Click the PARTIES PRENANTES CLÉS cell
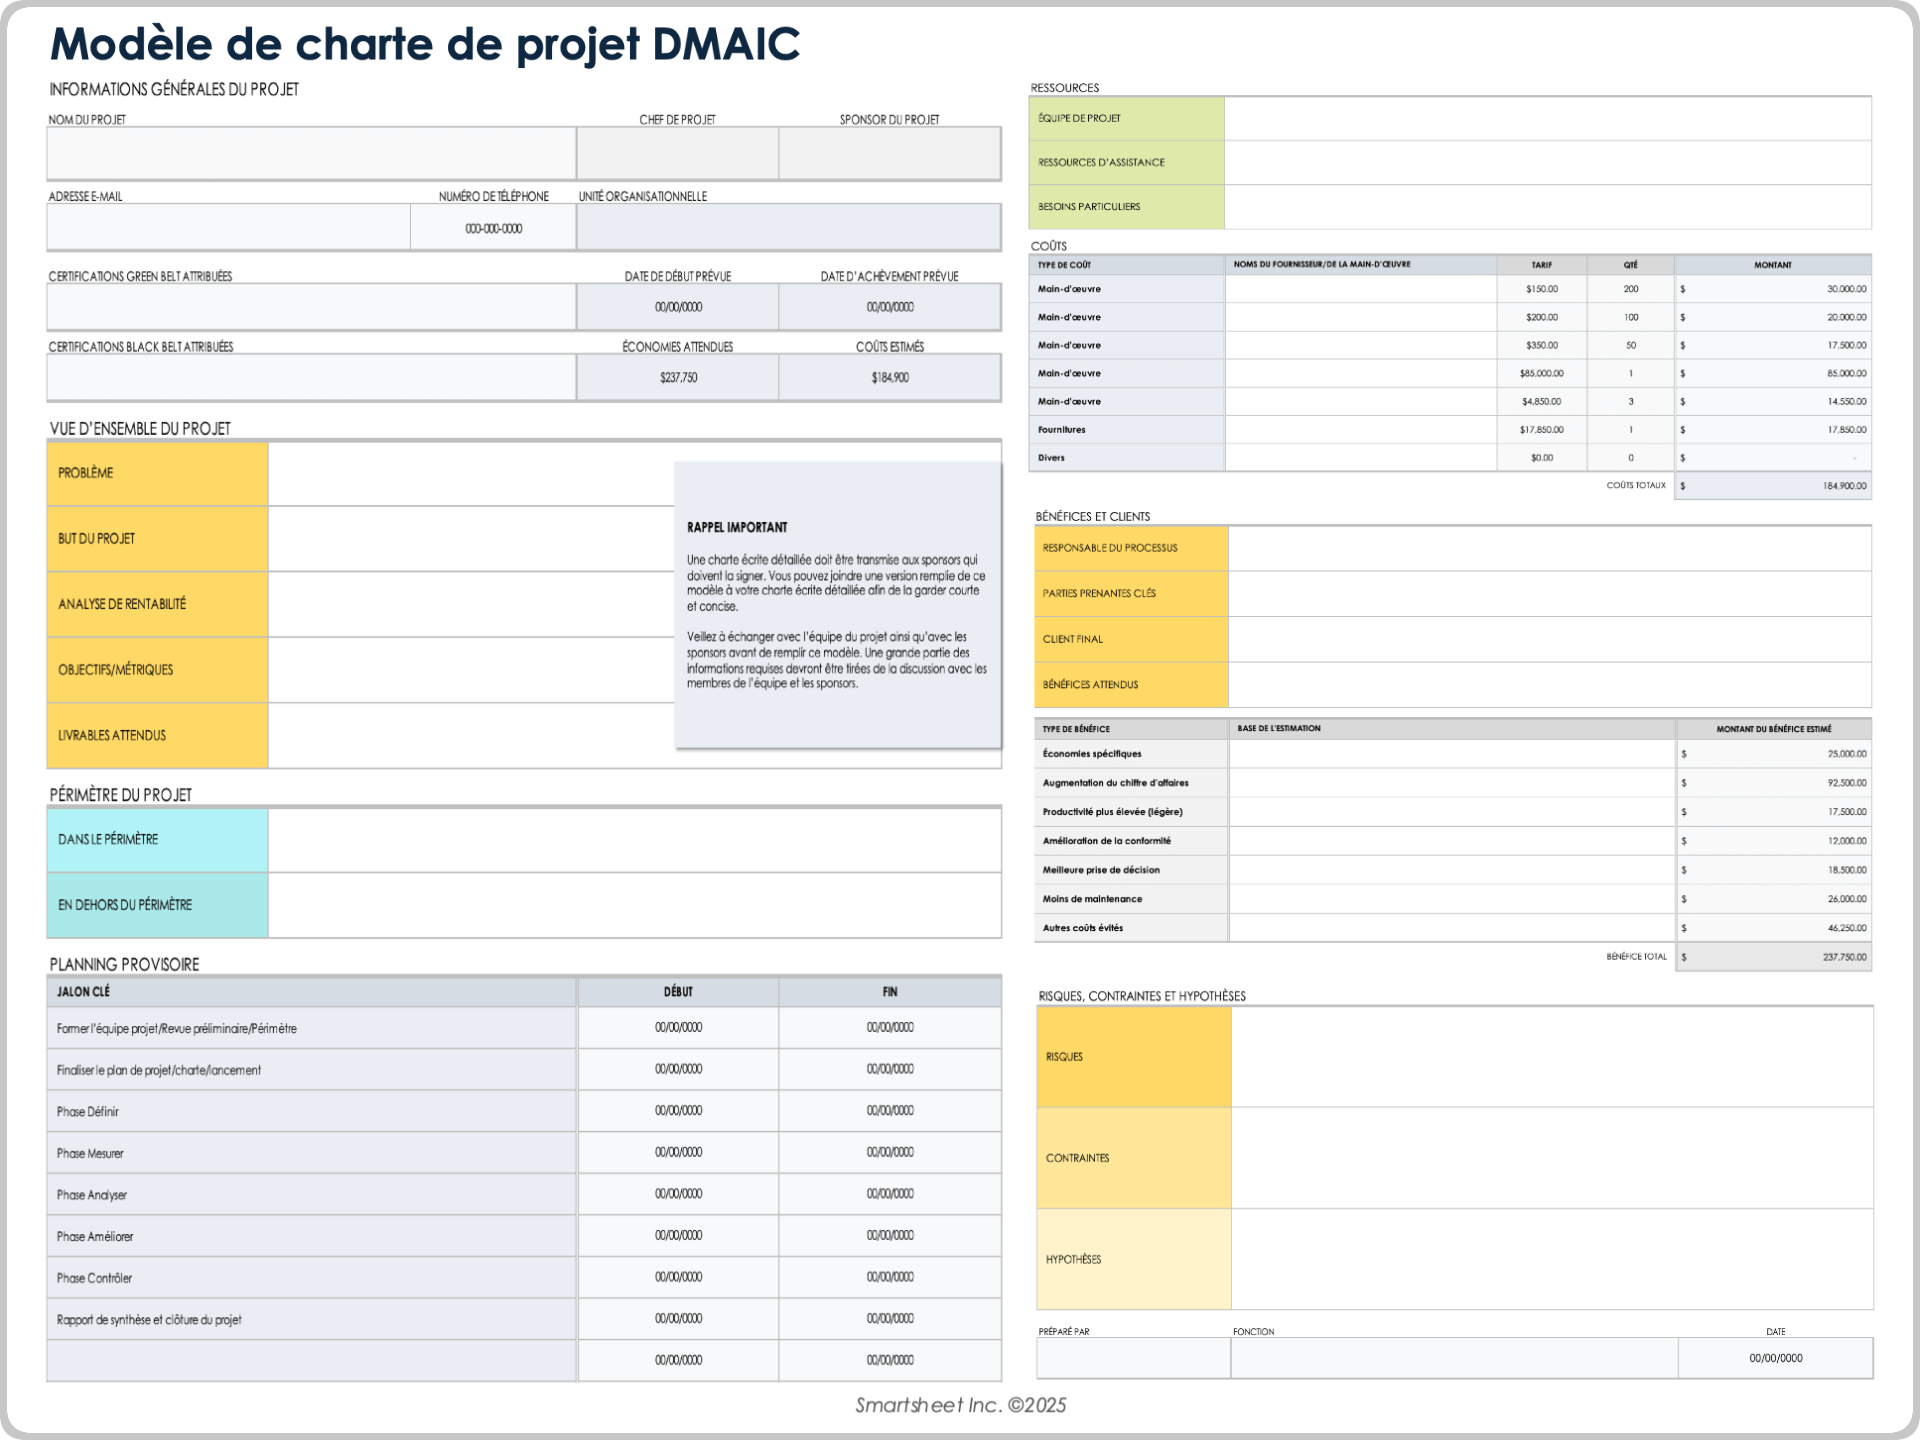This screenshot has height=1440, width=1920. click(1131, 594)
